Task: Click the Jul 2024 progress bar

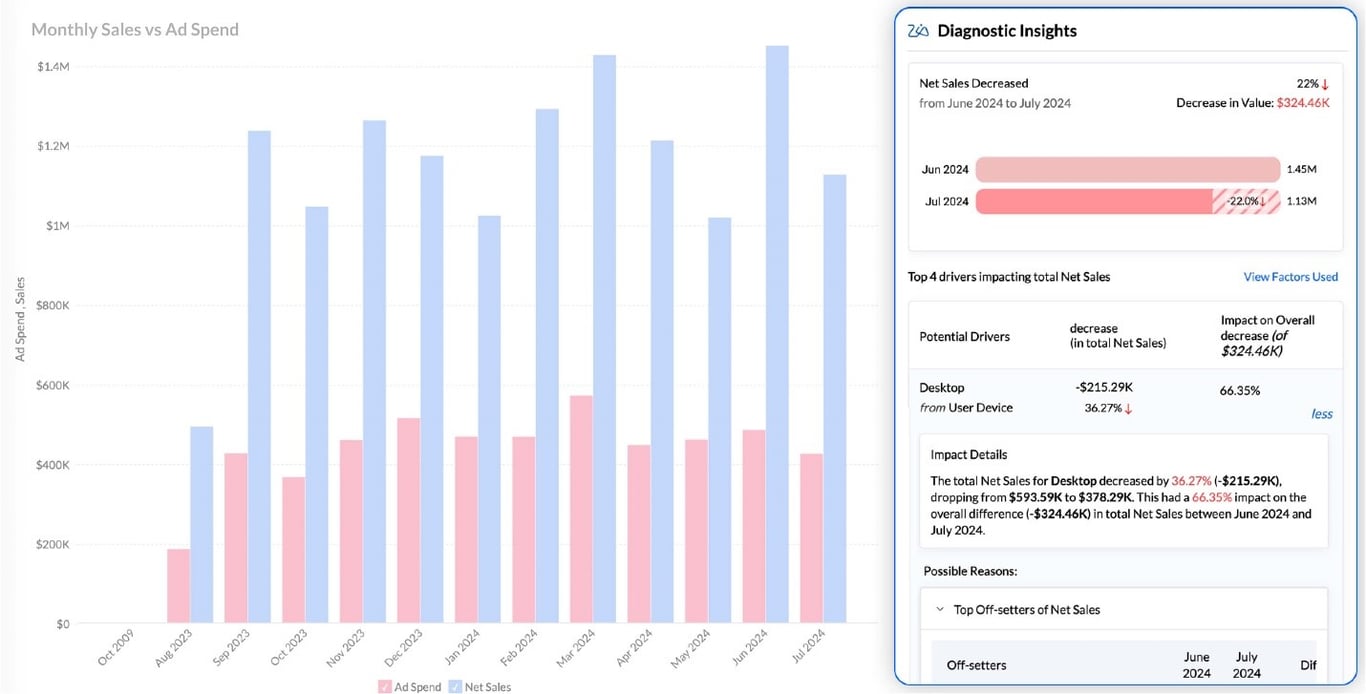Action: pyautogui.click(x=1100, y=201)
